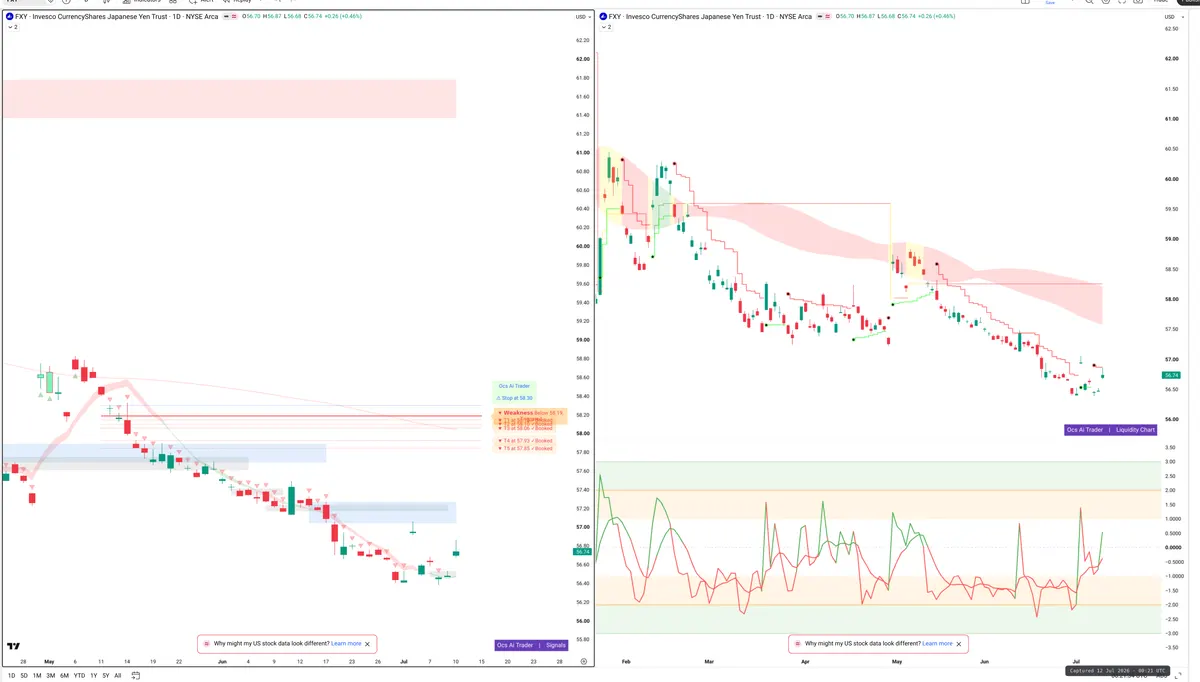
Task: Click the info icon in left chart notice
Action: [206, 644]
